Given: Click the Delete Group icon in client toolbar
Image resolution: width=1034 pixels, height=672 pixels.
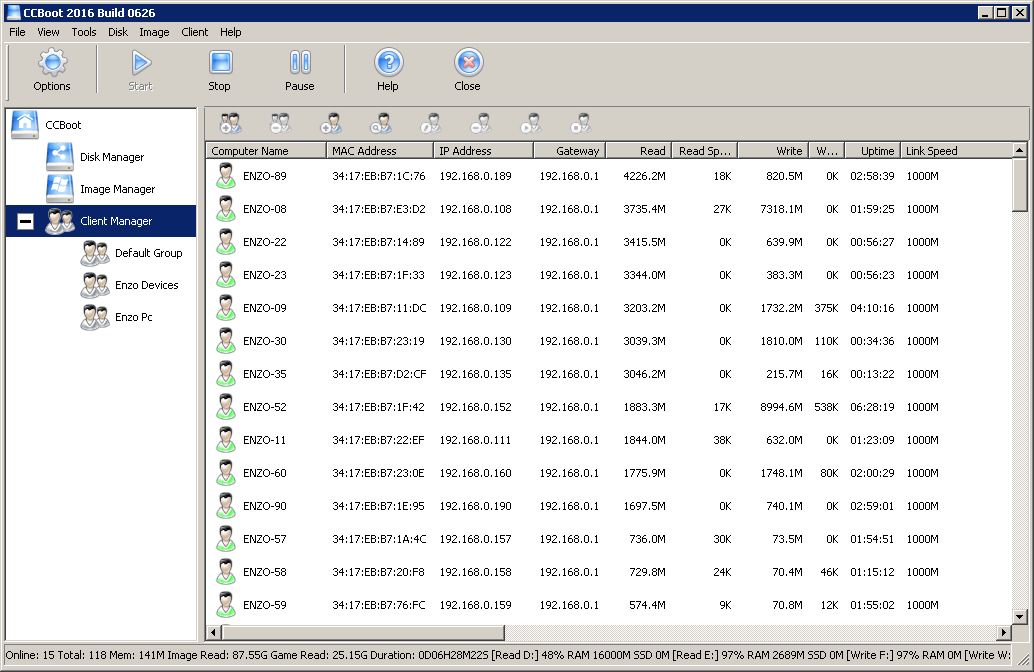Looking at the screenshot, I should [280, 122].
